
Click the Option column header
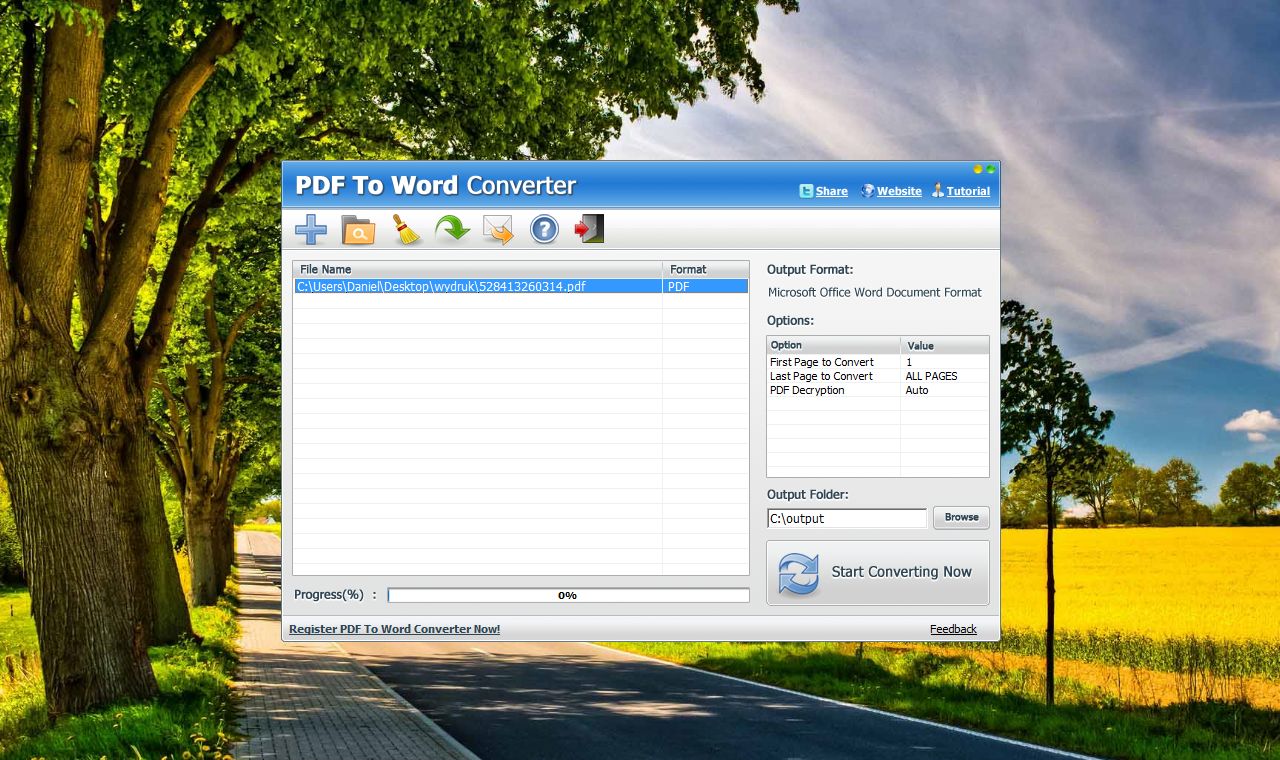(x=833, y=345)
